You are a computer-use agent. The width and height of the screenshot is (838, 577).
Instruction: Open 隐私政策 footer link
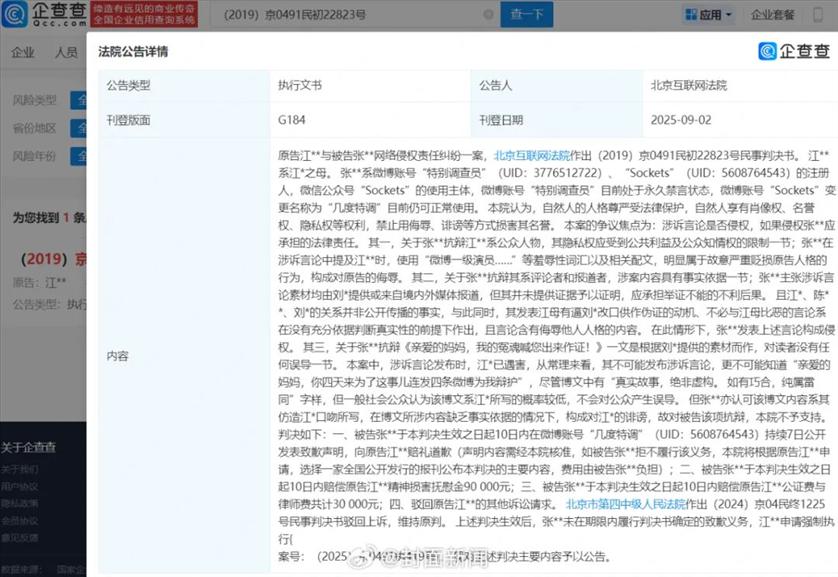19,505
